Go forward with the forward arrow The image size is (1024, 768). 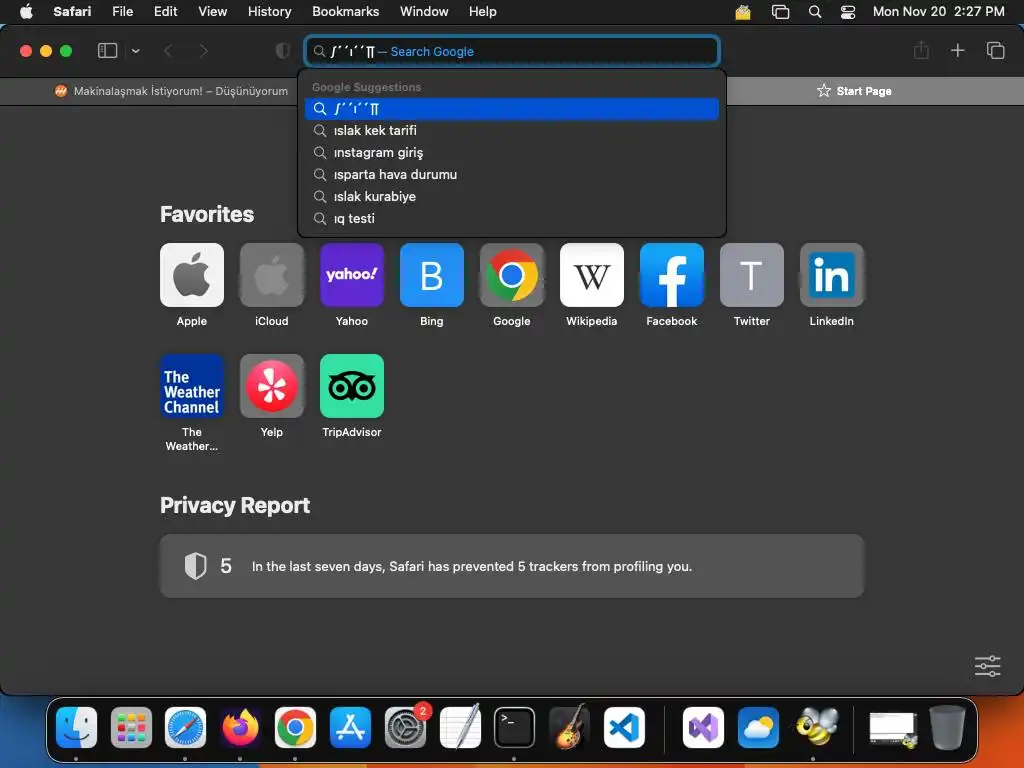tap(203, 51)
